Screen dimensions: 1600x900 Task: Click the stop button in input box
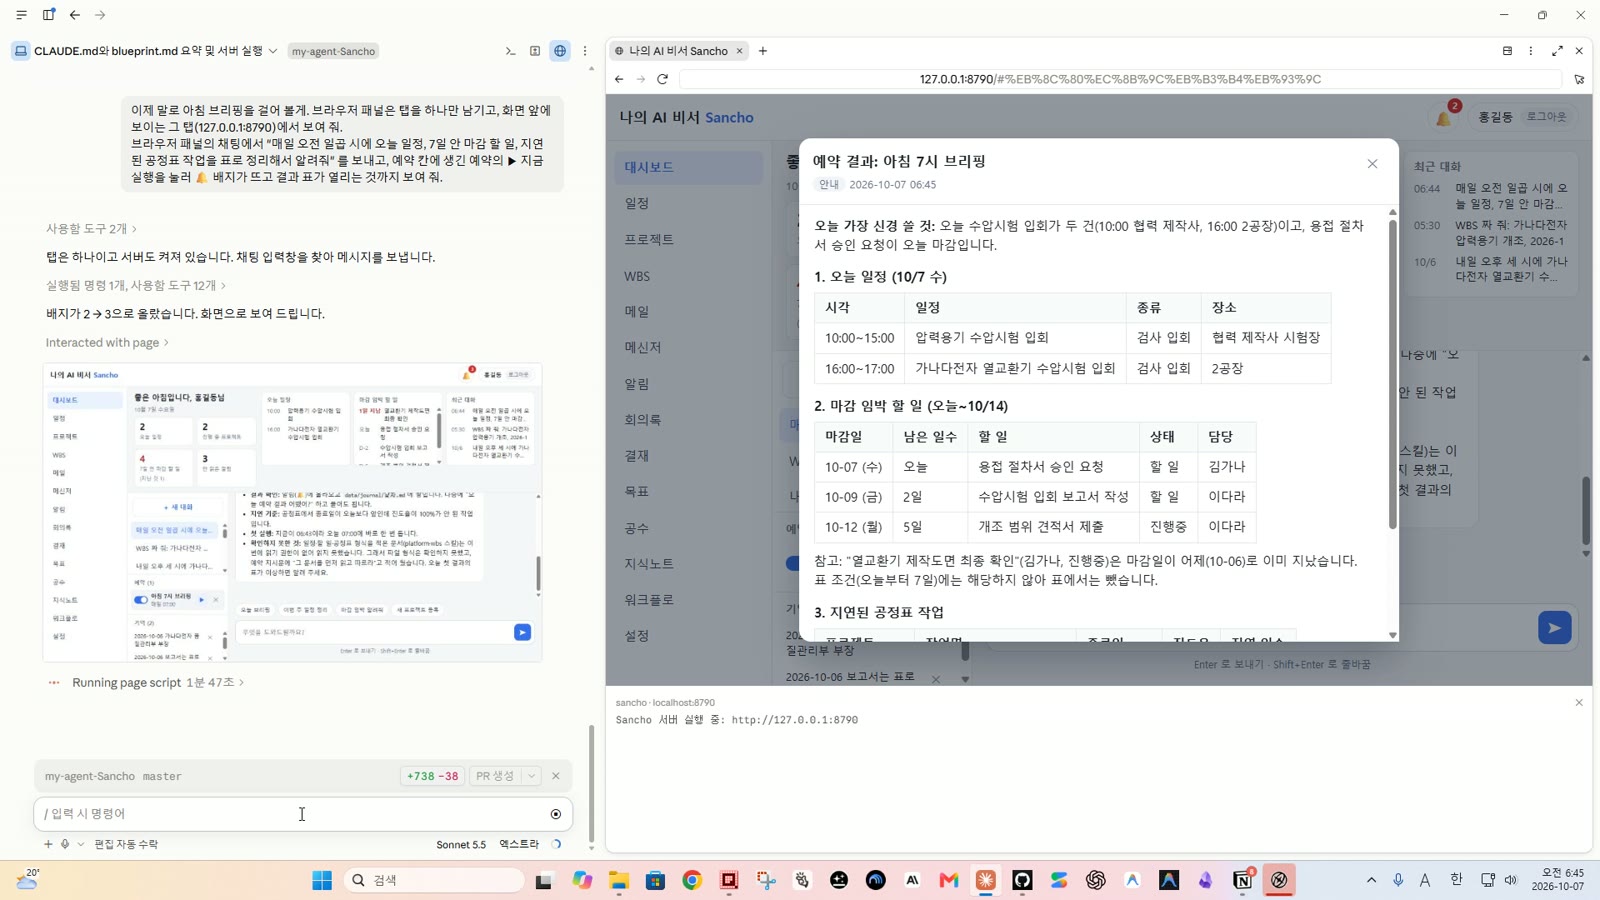pos(556,814)
